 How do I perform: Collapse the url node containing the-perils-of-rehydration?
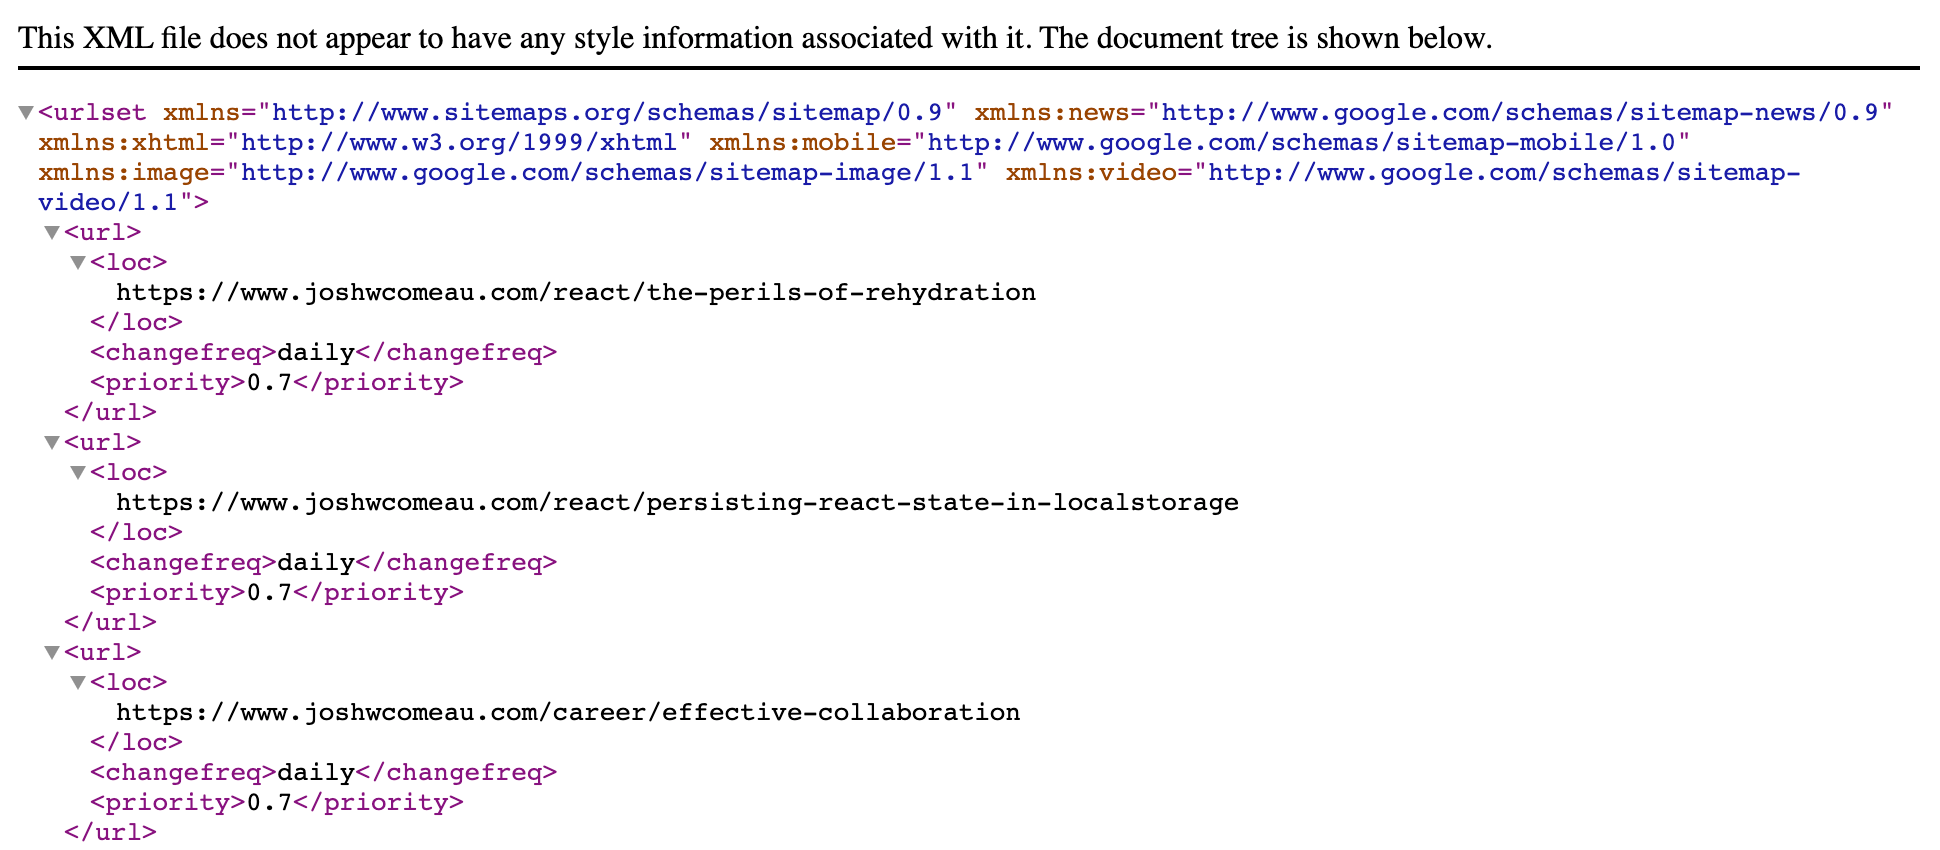[52, 233]
